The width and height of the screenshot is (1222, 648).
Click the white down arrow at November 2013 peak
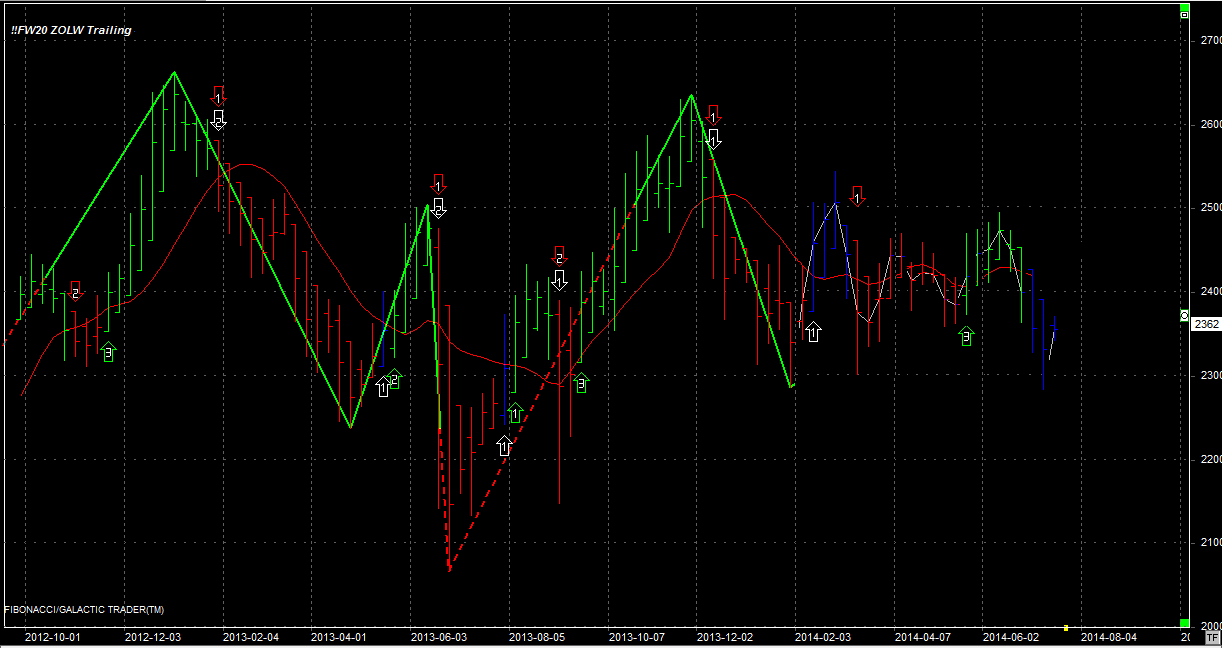click(x=713, y=138)
